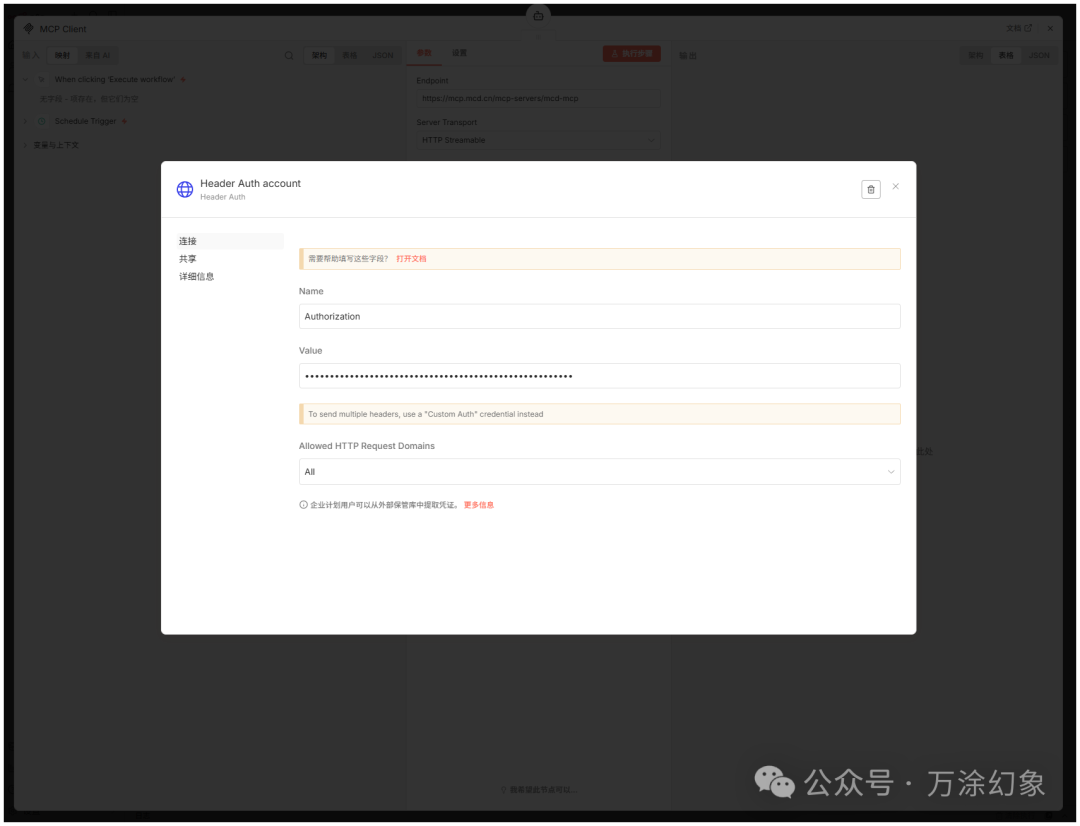The image size is (1080, 826).
Task: Switch output panel to JSON view
Action: (1039, 55)
